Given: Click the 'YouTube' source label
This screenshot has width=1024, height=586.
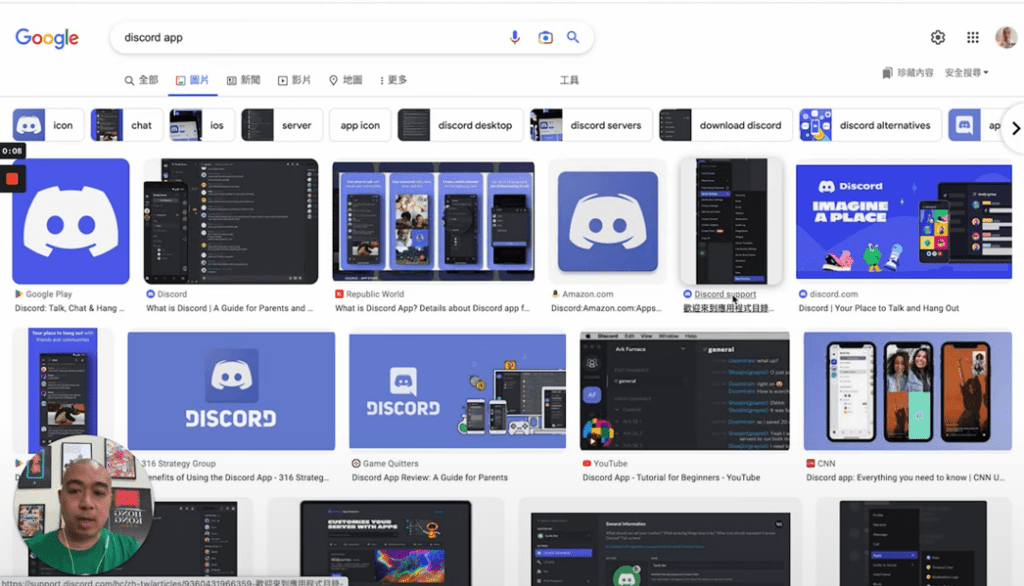Looking at the screenshot, I should [x=611, y=463].
